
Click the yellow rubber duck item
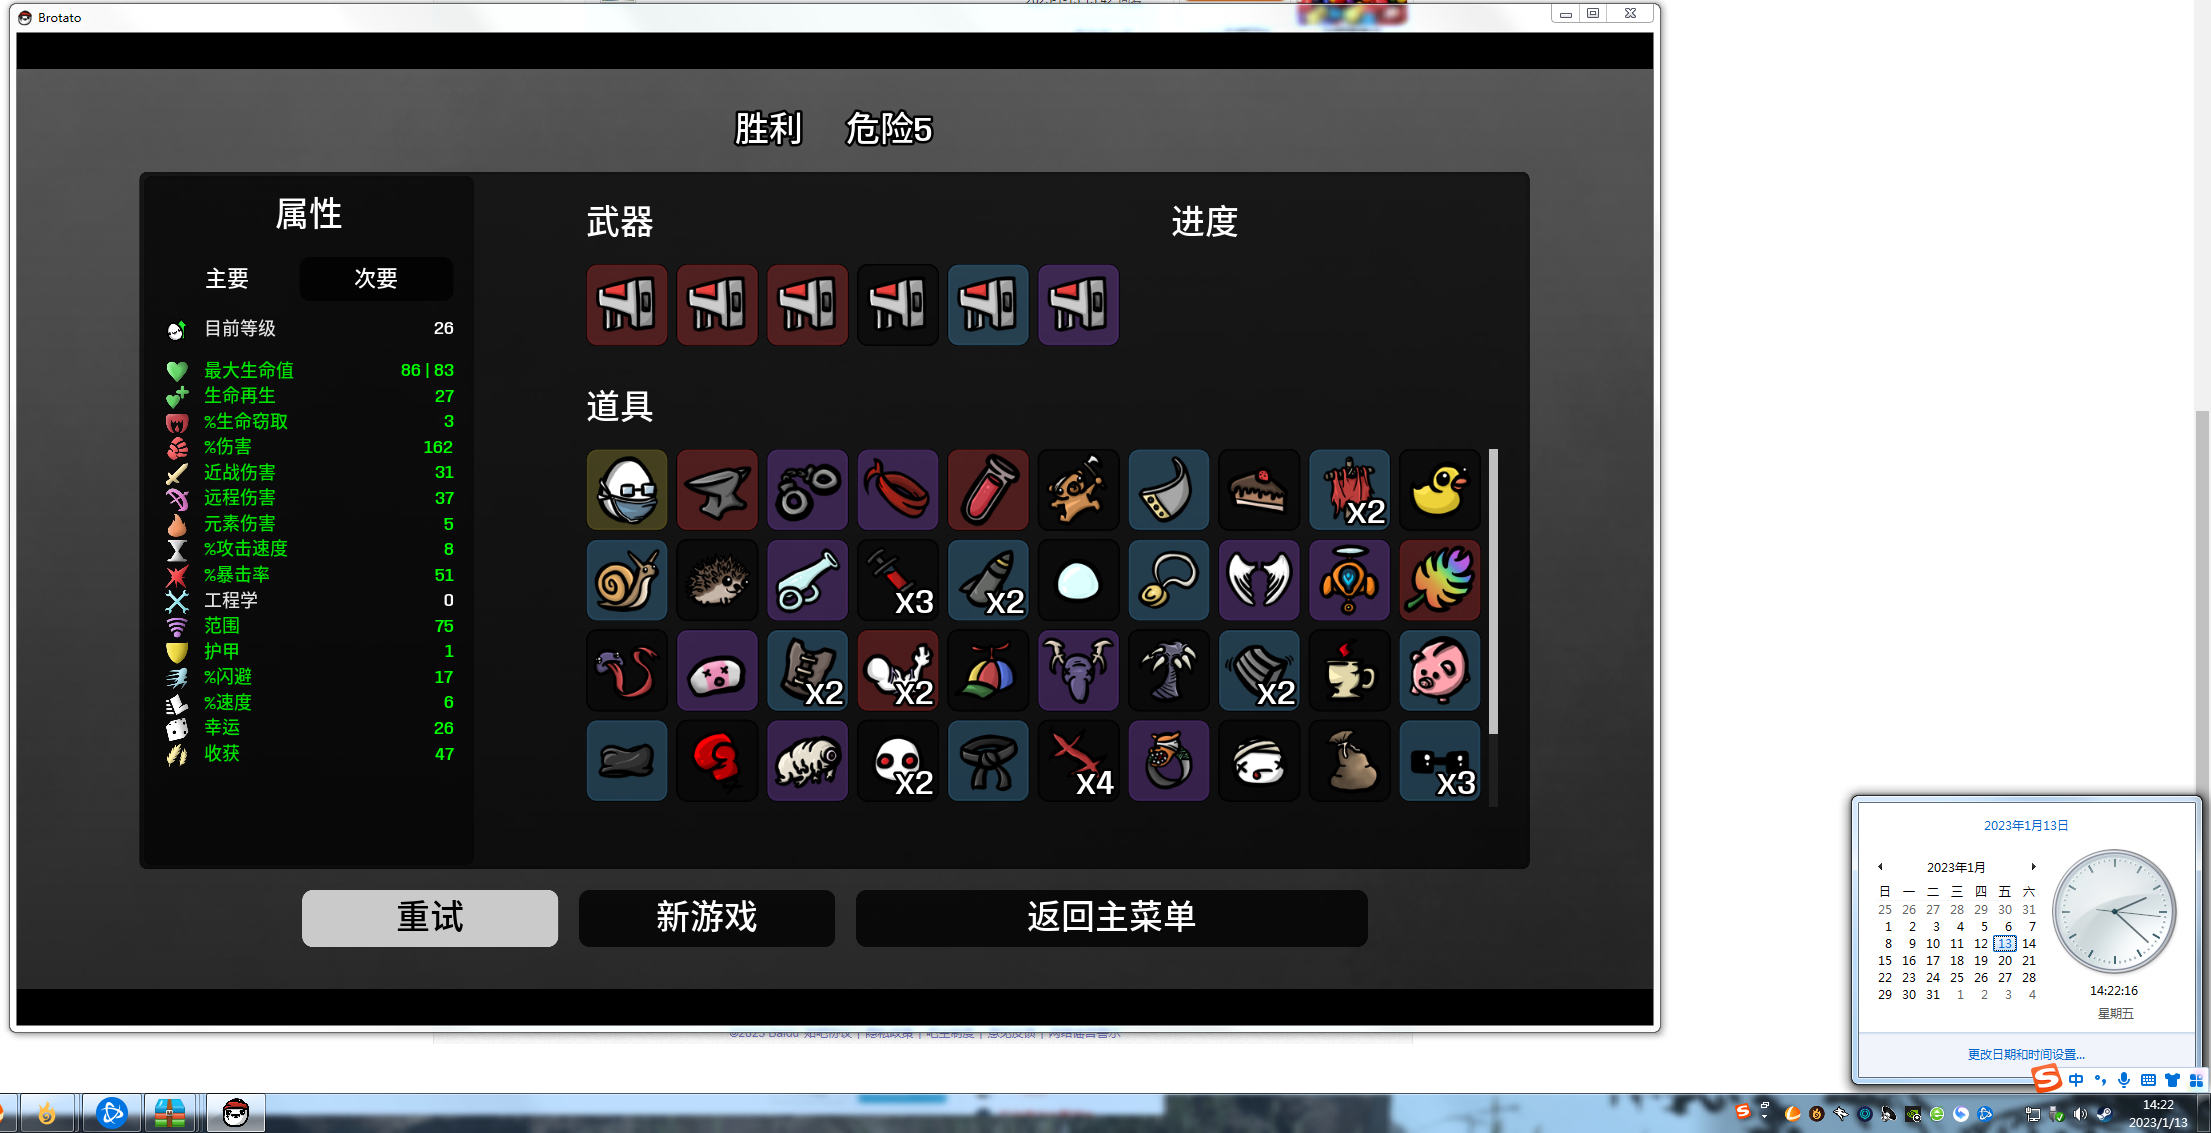pos(1439,490)
